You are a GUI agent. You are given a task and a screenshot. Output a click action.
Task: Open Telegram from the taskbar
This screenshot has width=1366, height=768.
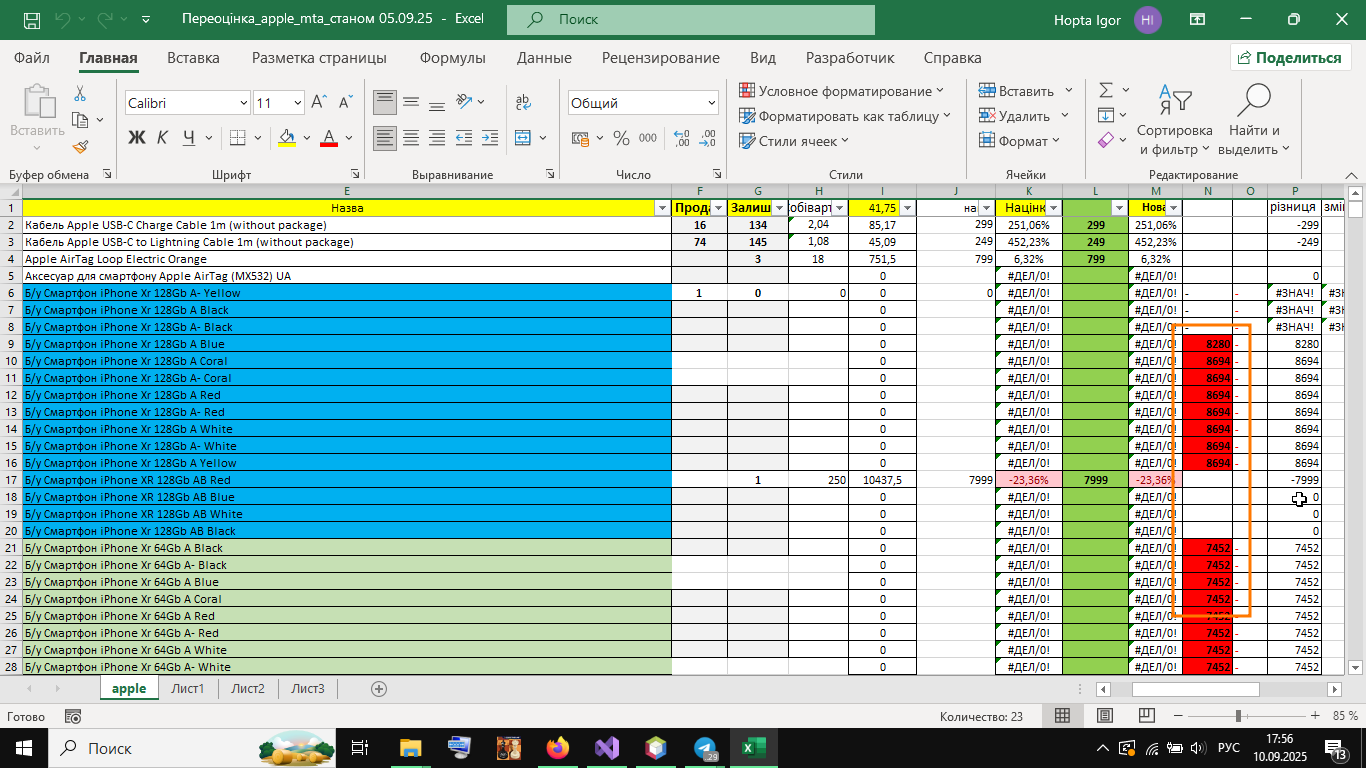(x=704, y=748)
